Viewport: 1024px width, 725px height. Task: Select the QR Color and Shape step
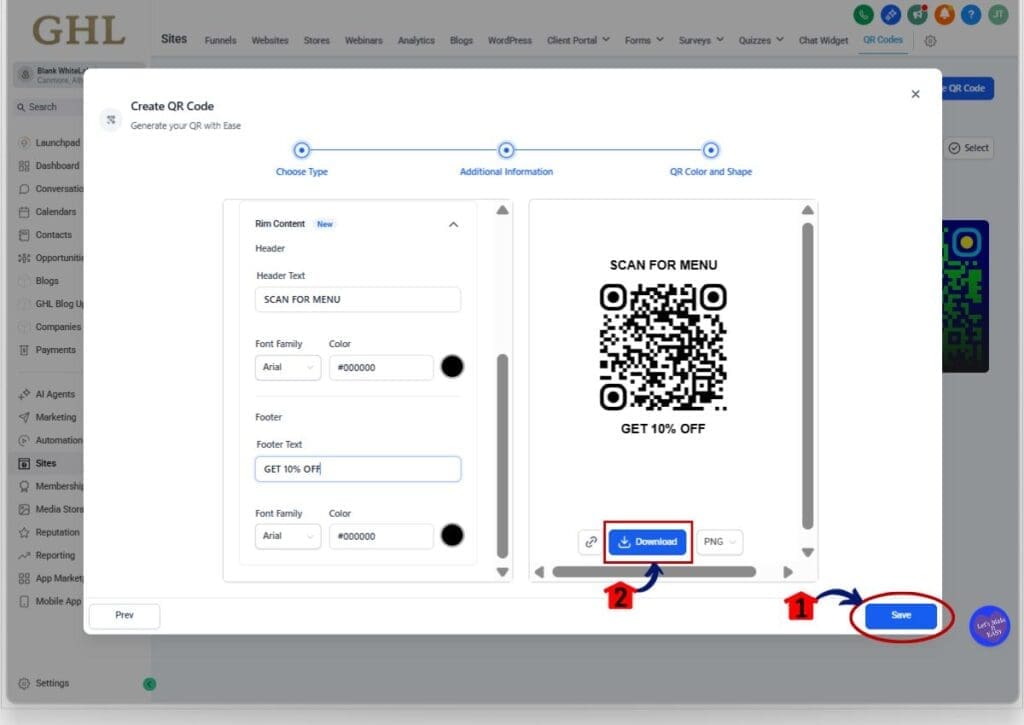711,150
